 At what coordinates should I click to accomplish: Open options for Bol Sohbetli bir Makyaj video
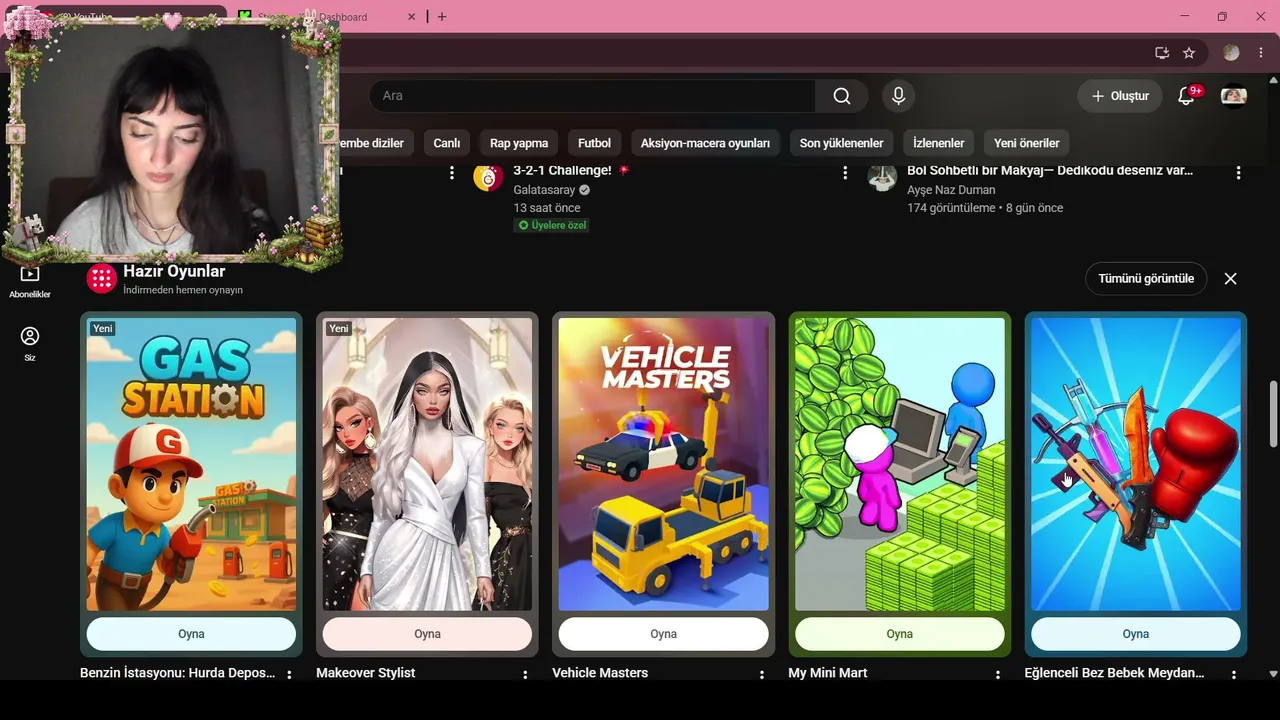pos(1238,173)
